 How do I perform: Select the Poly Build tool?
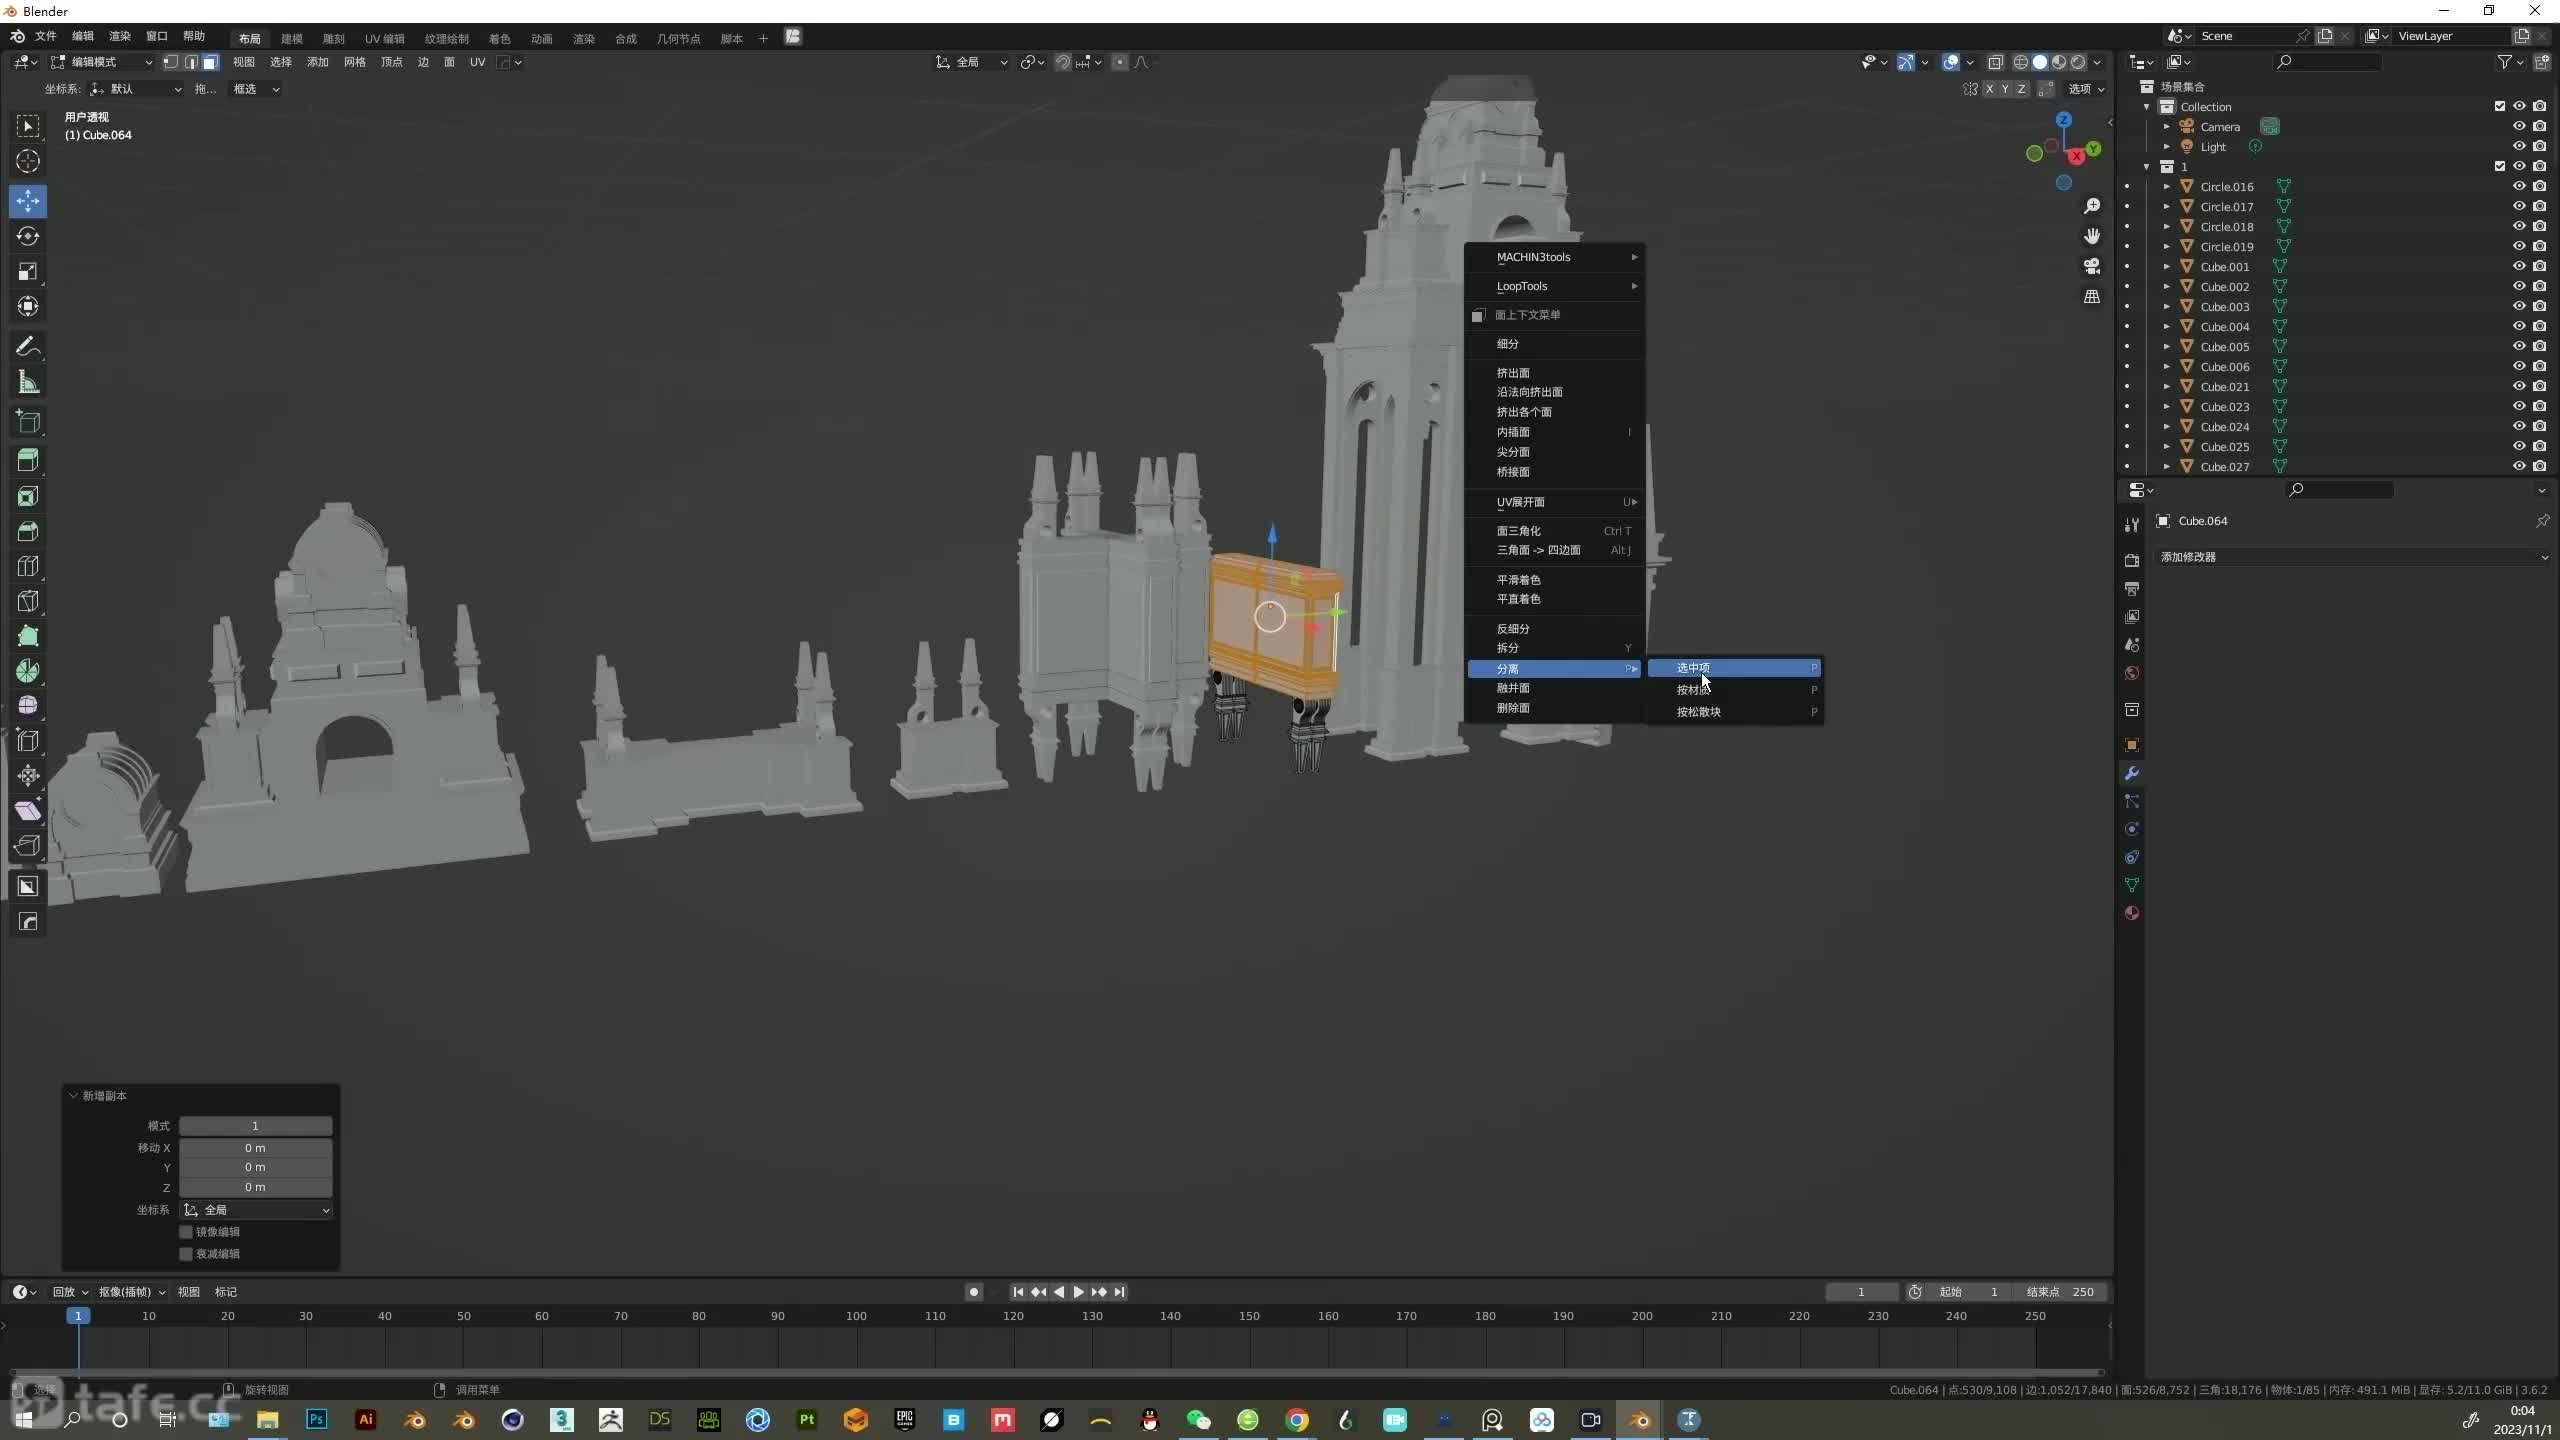pos(28,636)
